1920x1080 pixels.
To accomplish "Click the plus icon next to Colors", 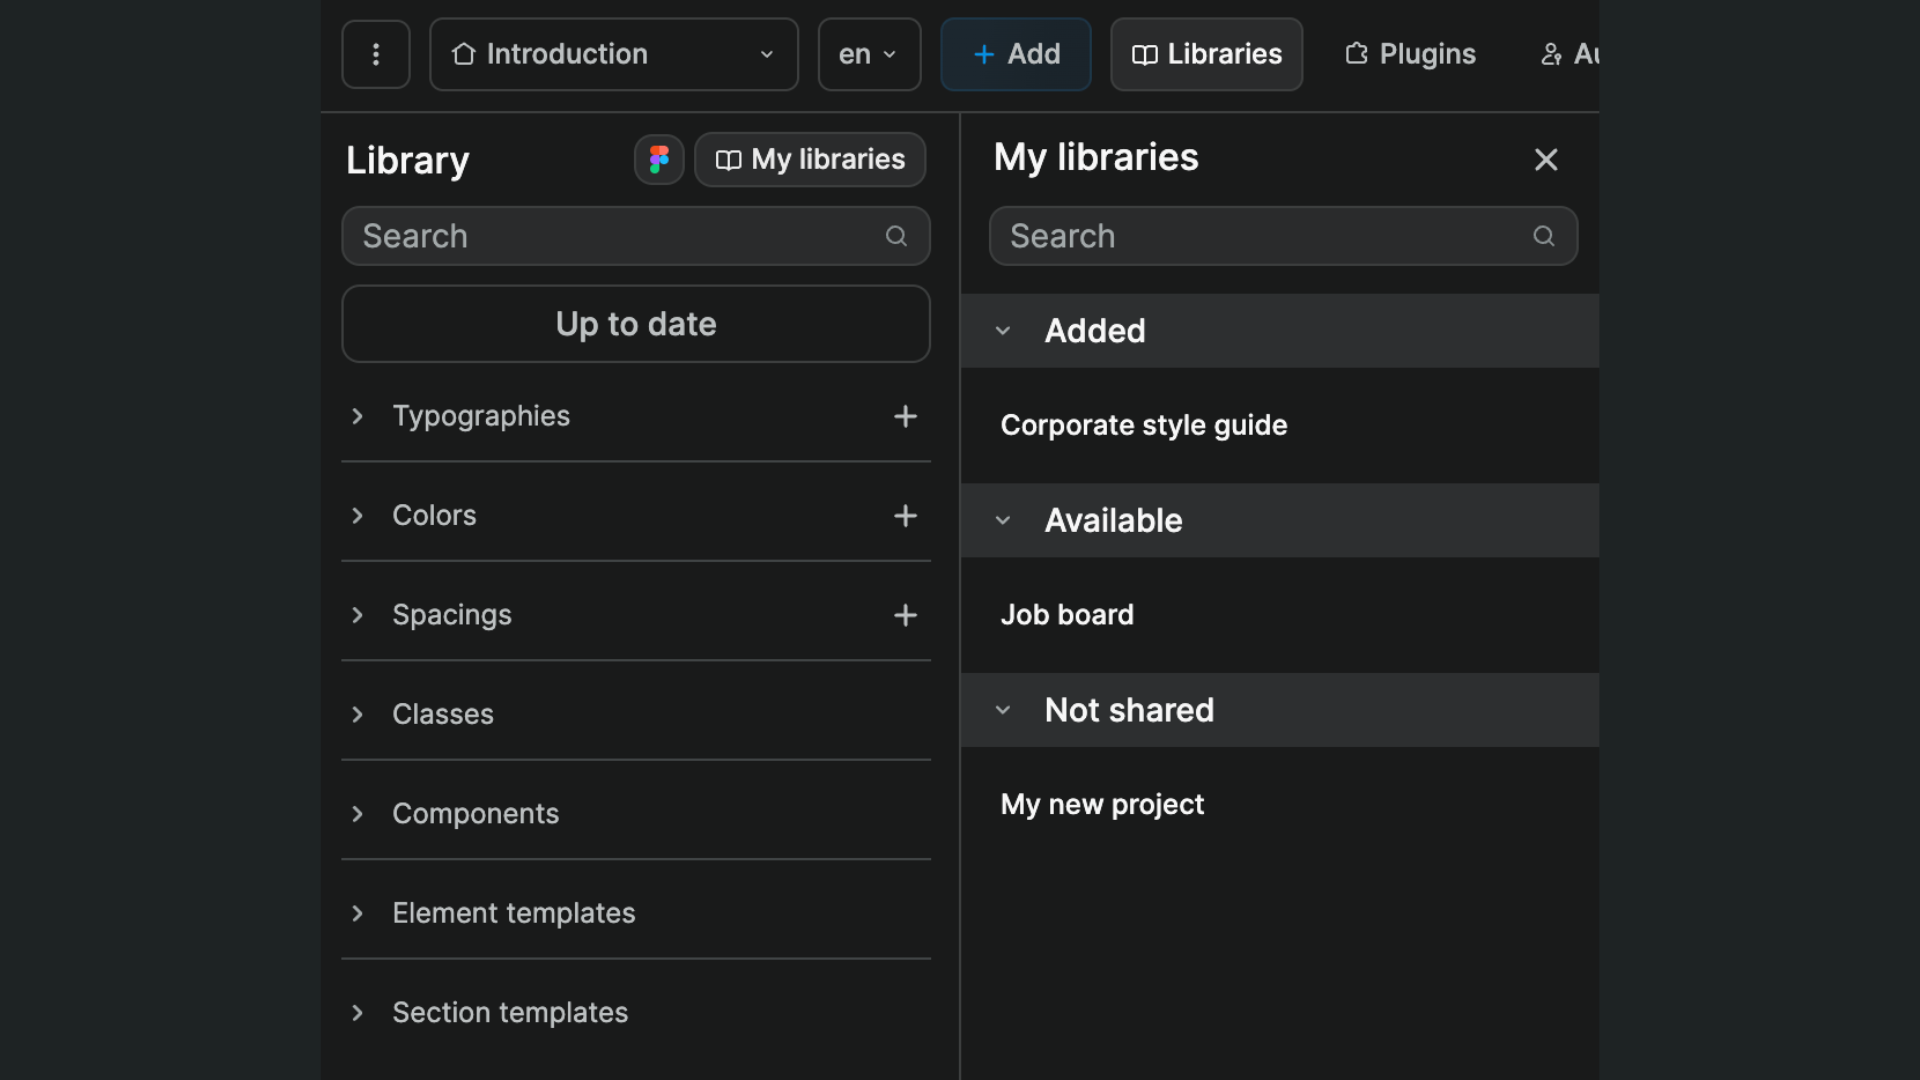I will coord(904,515).
